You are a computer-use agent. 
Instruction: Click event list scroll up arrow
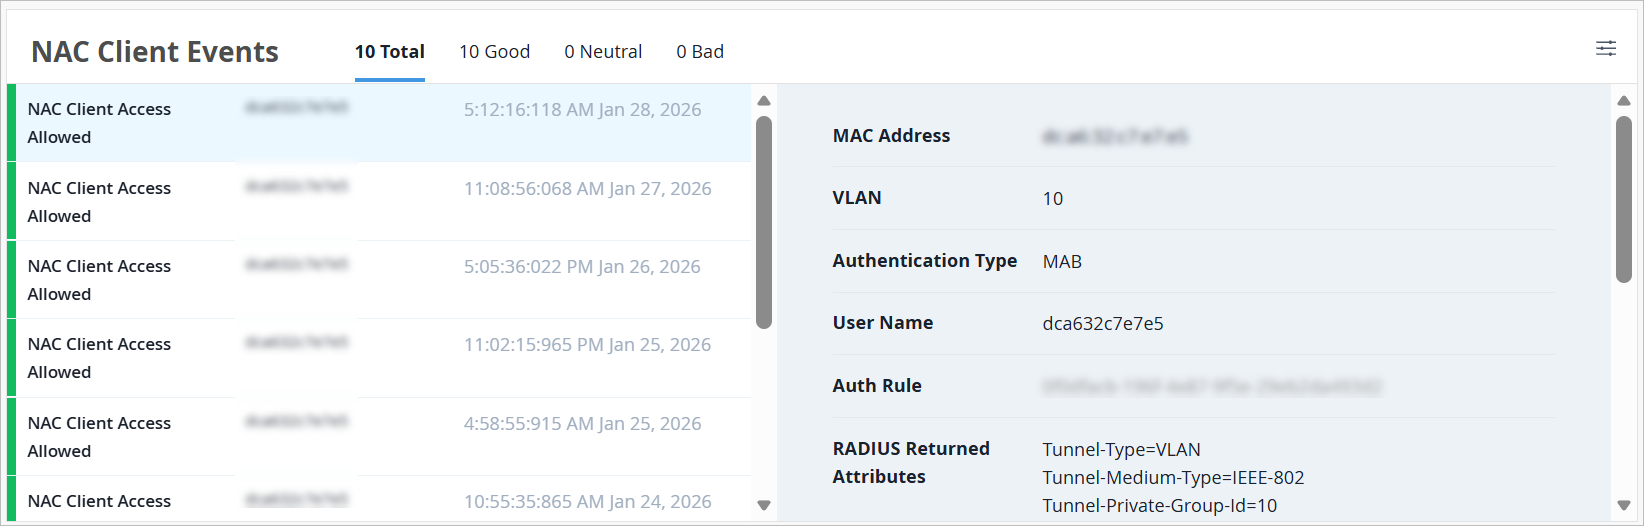click(764, 101)
